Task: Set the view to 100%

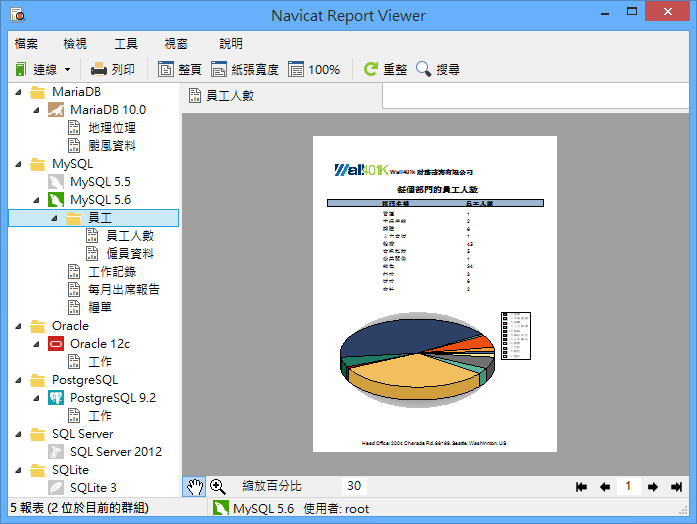Action: (x=314, y=69)
